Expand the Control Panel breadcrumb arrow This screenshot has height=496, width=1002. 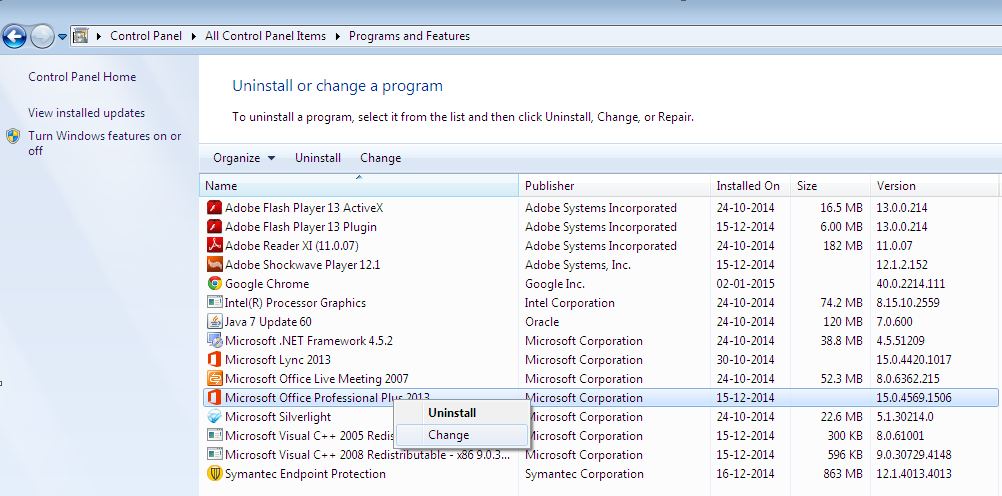pos(194,36)
